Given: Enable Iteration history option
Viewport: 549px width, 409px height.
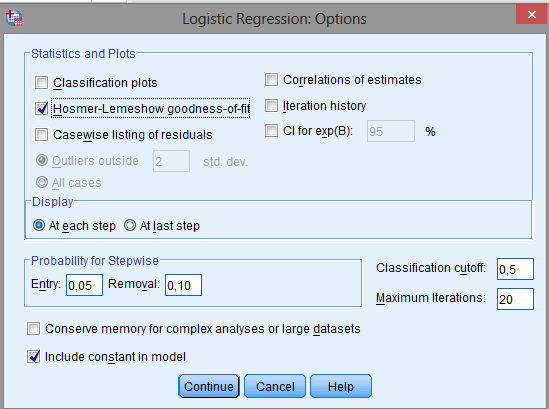Looking at the screenshot, I should (x=271, y=105).
